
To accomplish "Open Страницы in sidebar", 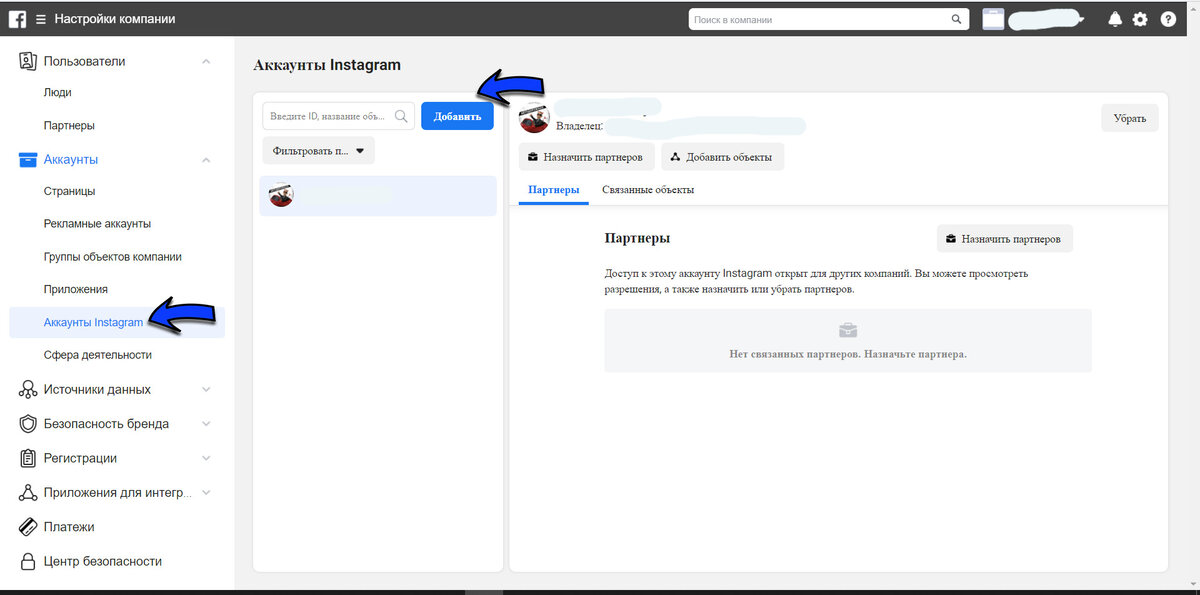I will [70, 191].
